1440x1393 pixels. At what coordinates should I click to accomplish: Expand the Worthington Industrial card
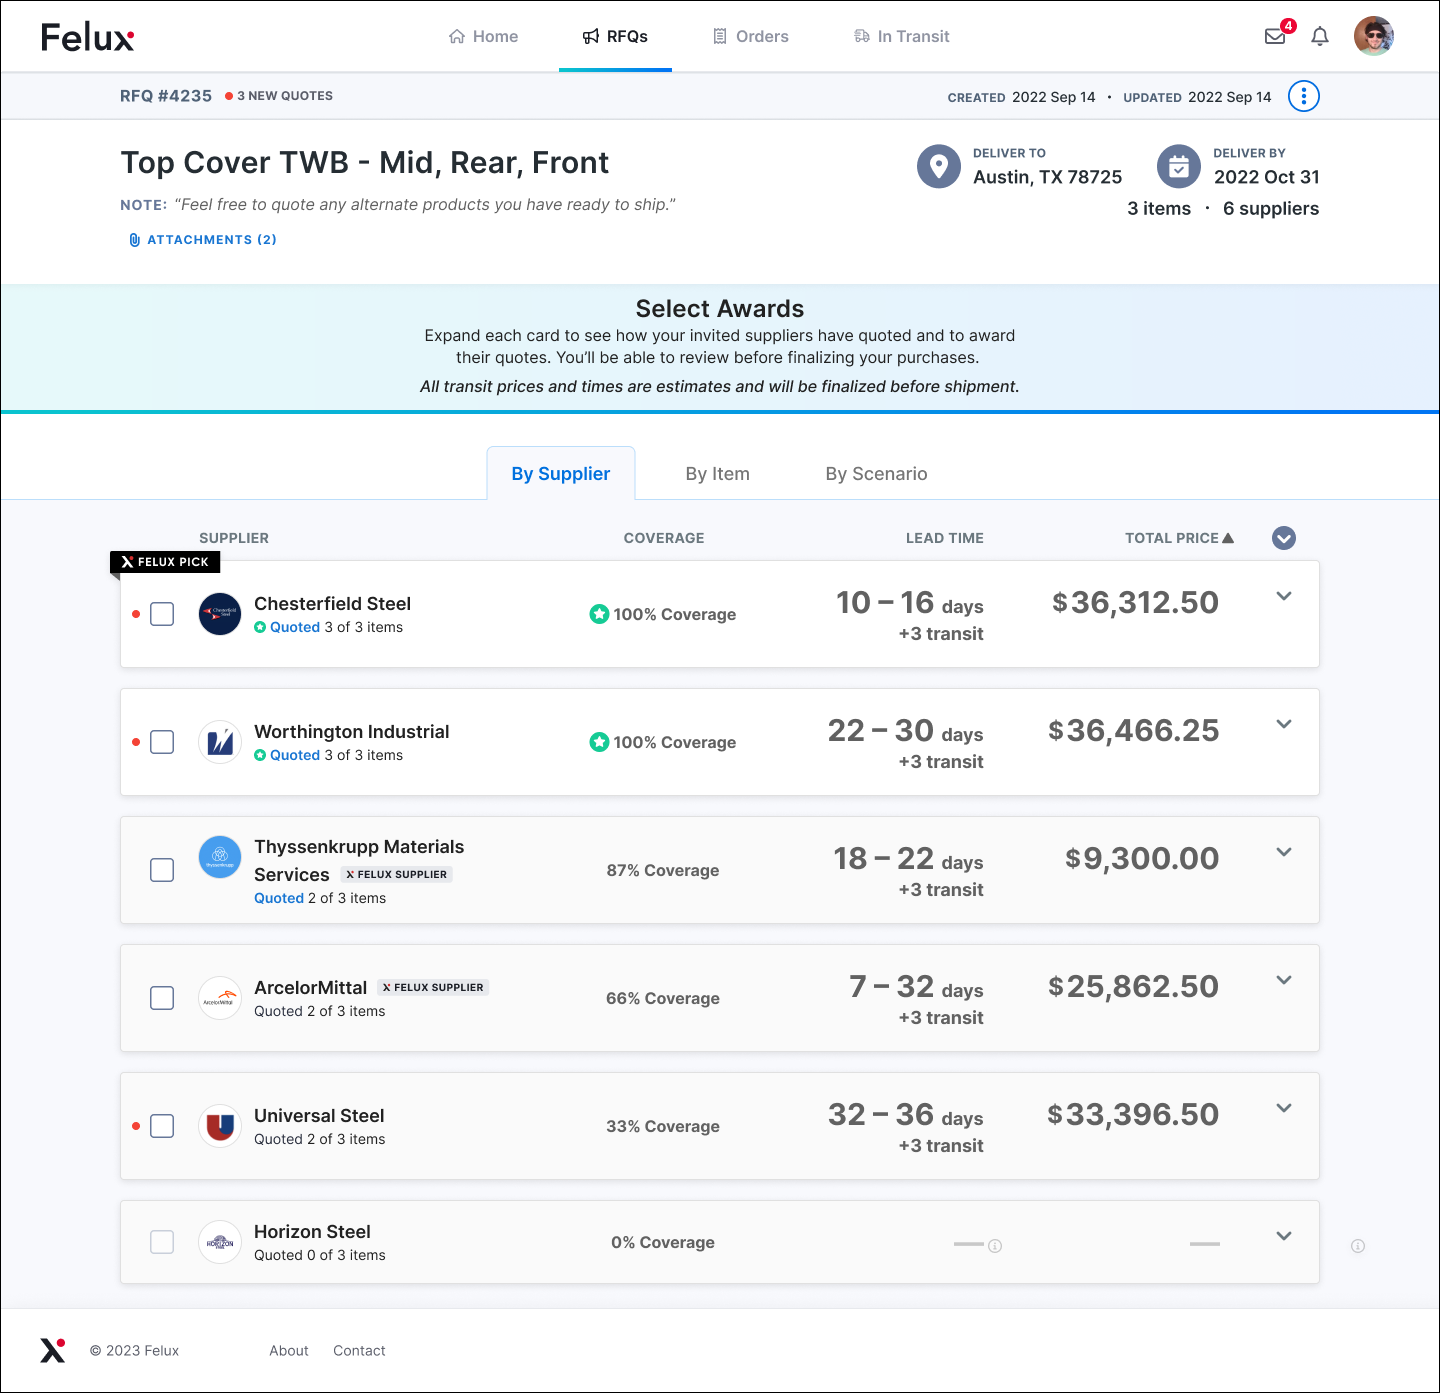click(x=1284, y=724)
